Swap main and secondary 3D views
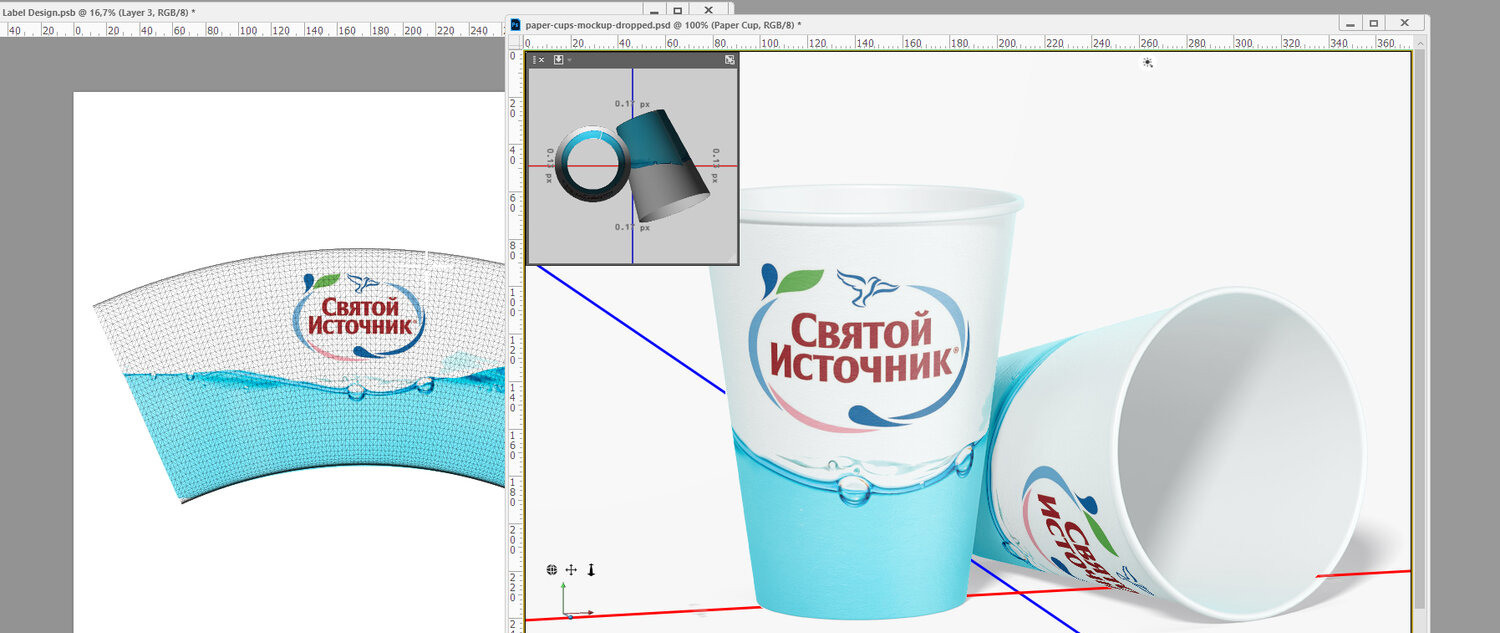This screenshot has width=1500, height=633. click(730, 60)
